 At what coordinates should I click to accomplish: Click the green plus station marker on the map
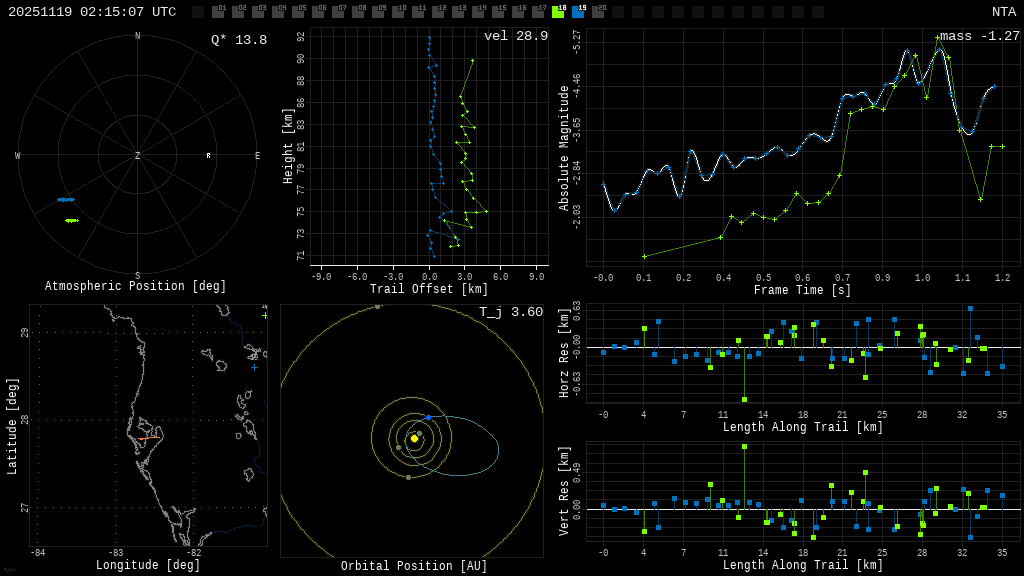264,316
